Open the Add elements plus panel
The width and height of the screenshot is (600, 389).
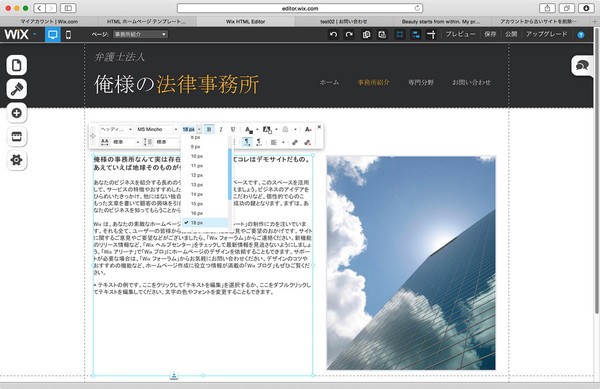[x=16, y=113]
